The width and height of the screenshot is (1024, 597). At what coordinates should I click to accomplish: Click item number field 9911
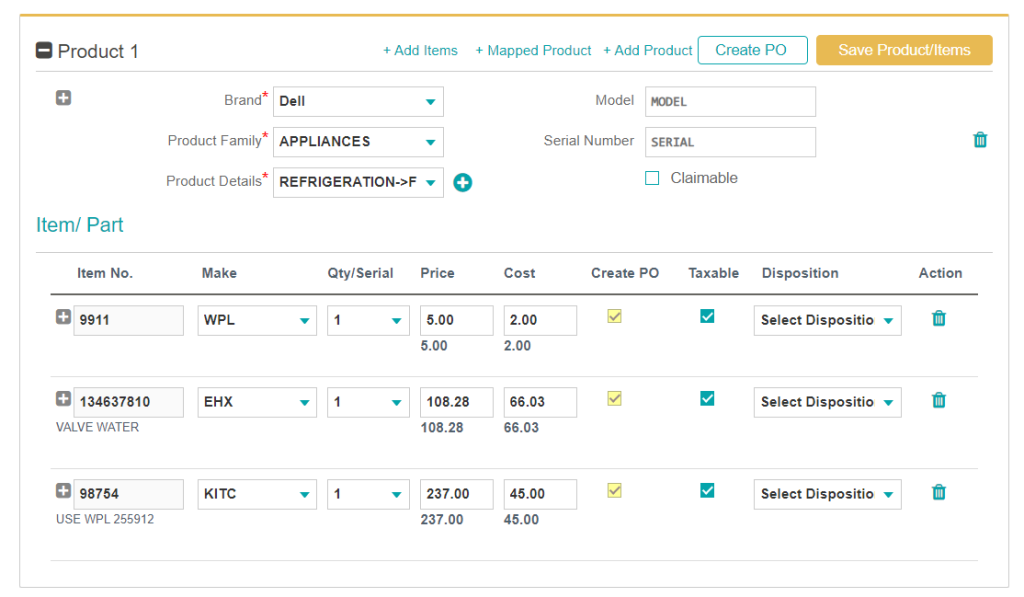click(129, 321)
